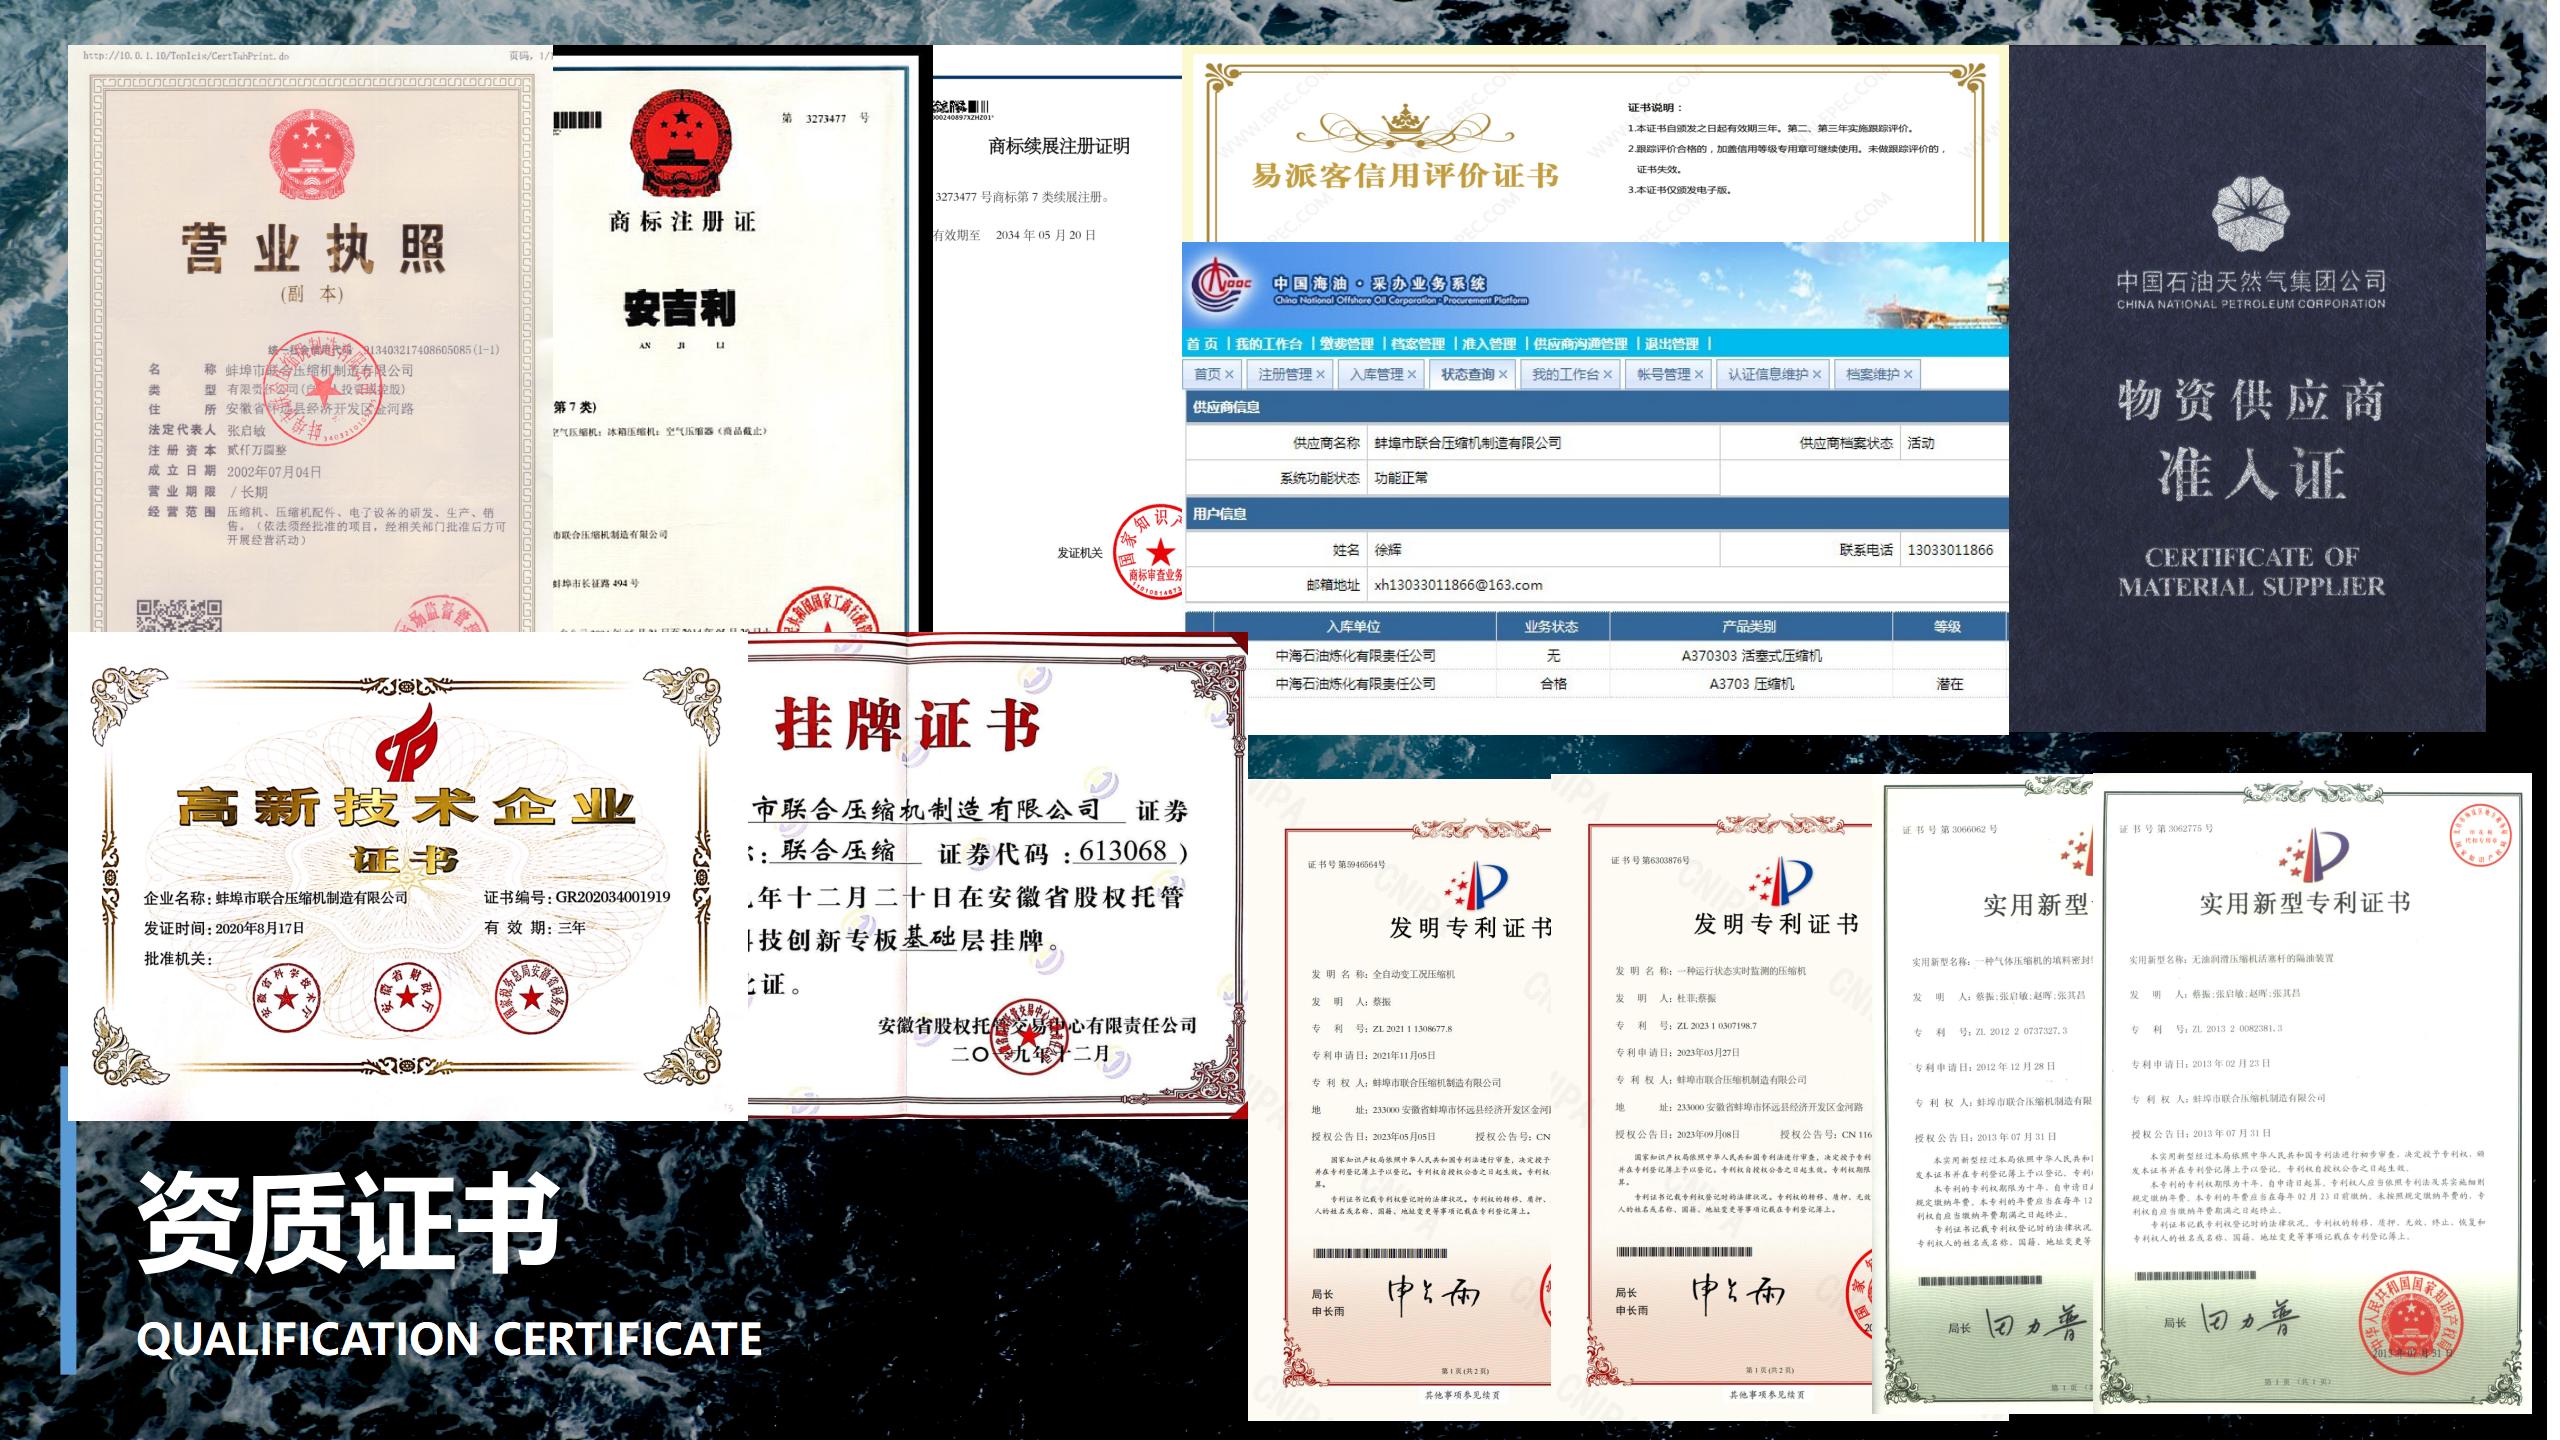Close the 认证信息维护 tab
Screen dimensions: 2560x1440
pos(1817,375)
